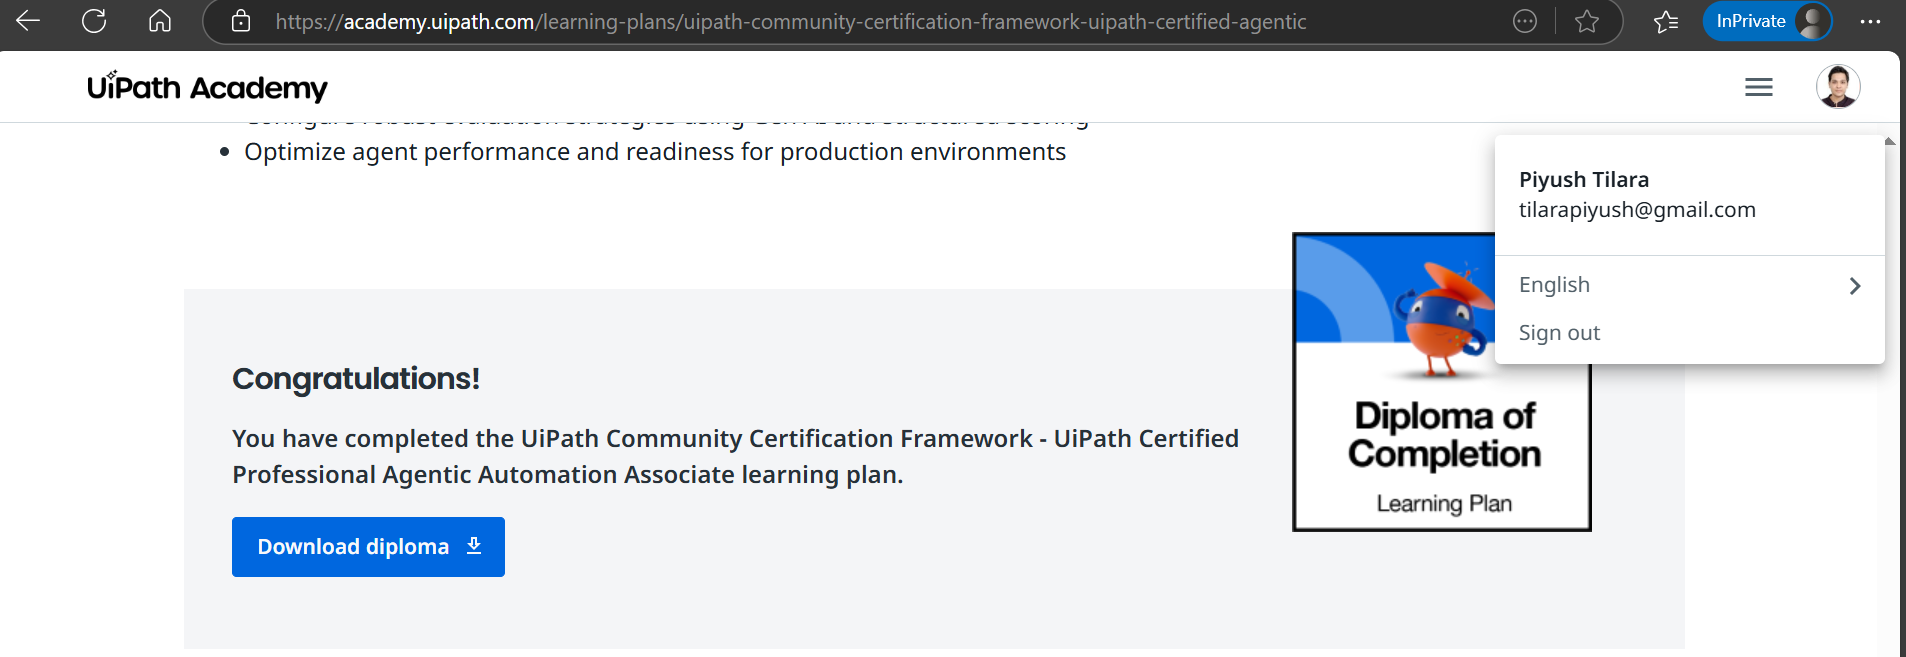Click the page scrollbar up arrow
The height and width of the screenshot is (657, 1906).
(1890, 141)
